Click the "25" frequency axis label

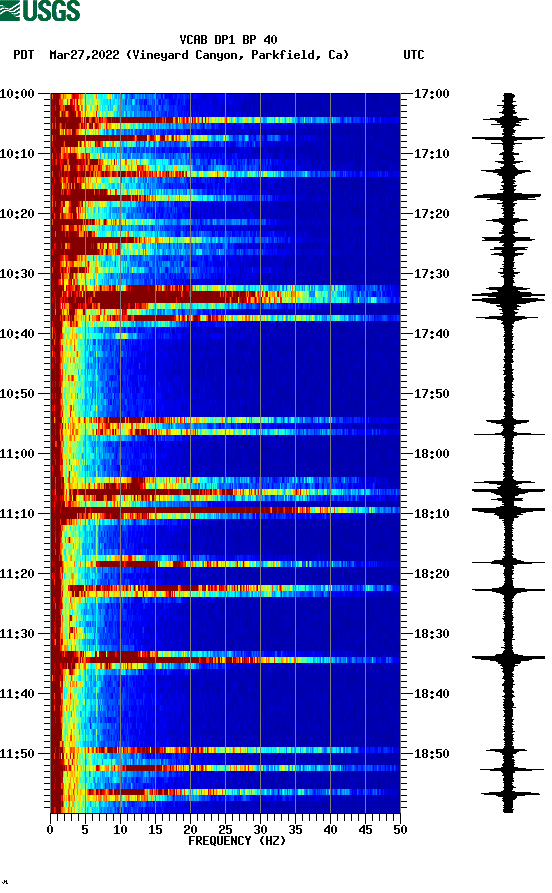pyautogui.click(x=225, y=830)
